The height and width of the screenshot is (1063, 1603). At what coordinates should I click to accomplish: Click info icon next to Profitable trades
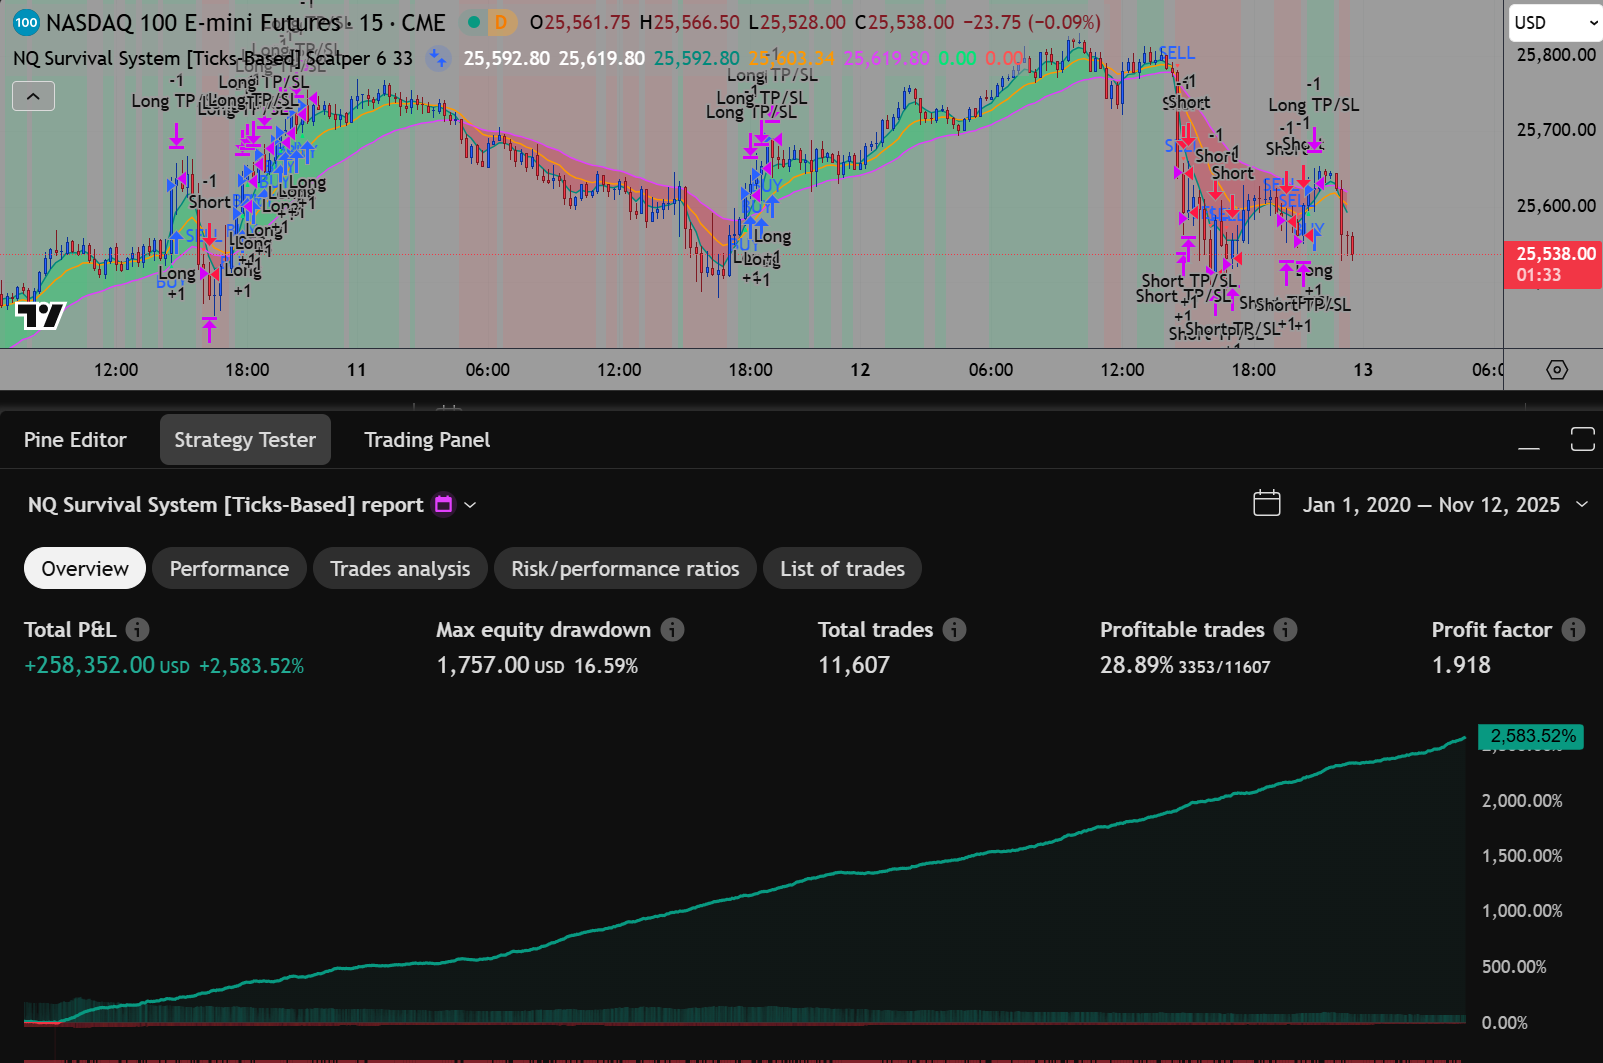coord(1286,630)
